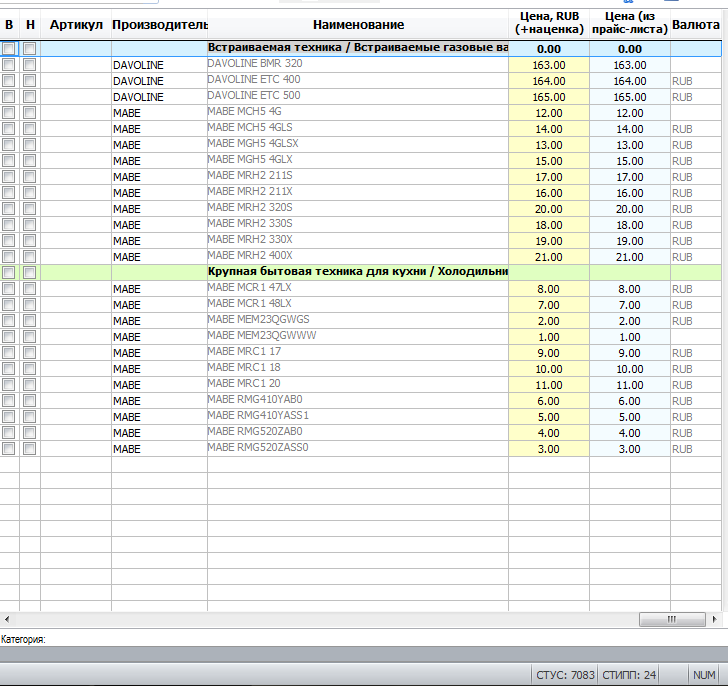Screen dimensions: 728x686
Task: Tick the В checkbox in the Крупная бытовая техника row
Action: point(8,272)
